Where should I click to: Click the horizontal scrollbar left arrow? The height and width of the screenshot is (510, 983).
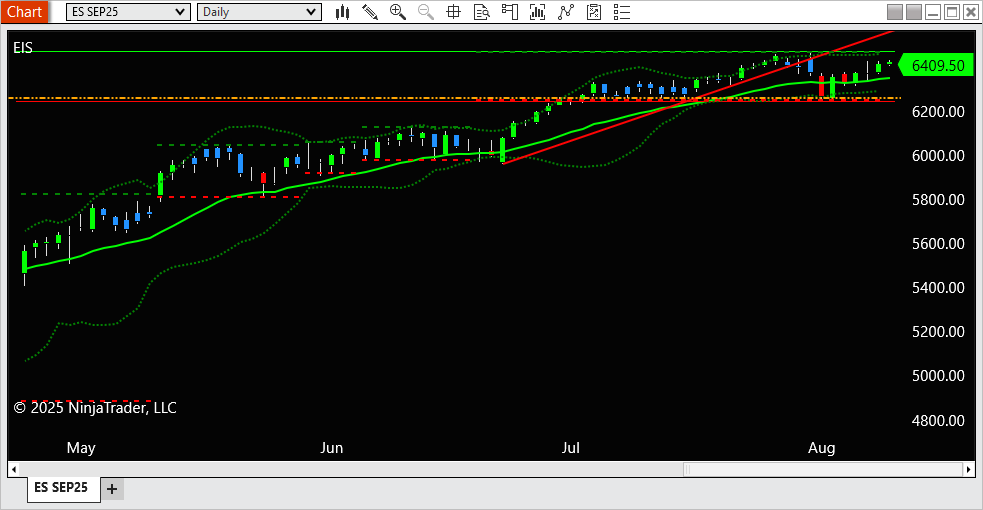click(14, 469)
